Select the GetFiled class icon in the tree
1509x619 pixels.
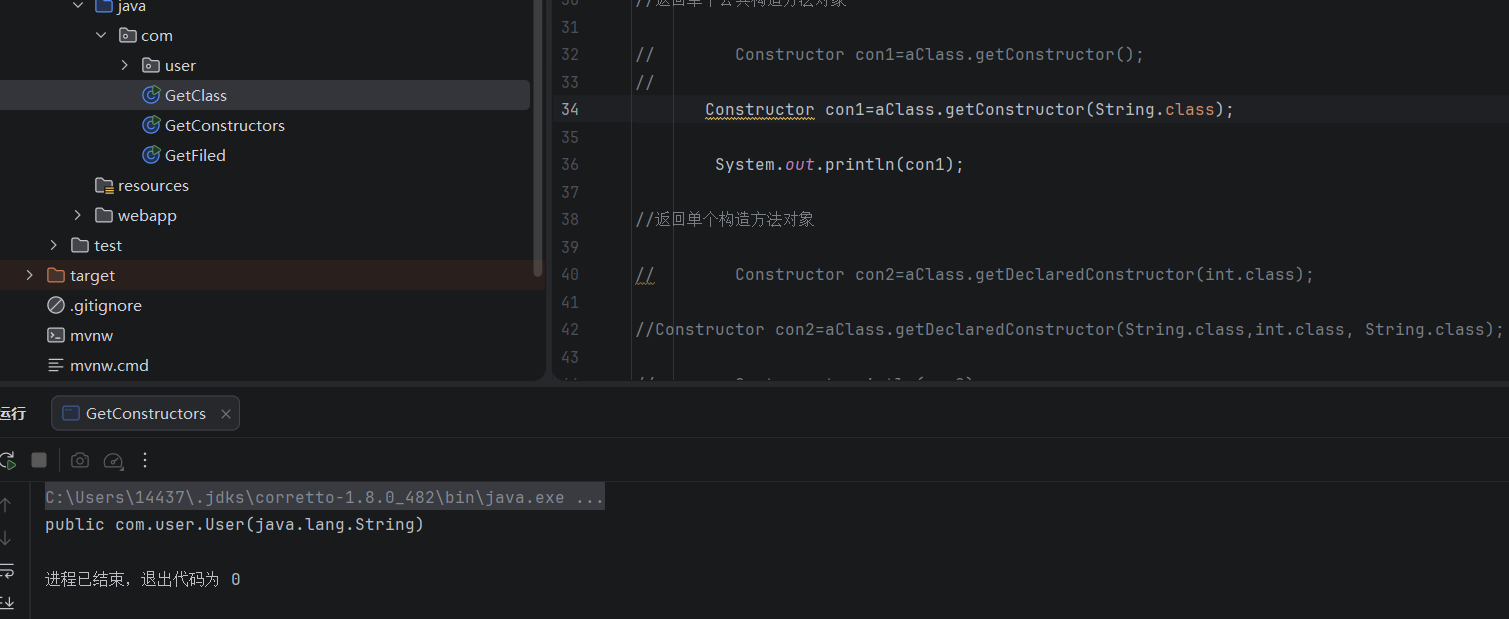(x=151, y=155)
